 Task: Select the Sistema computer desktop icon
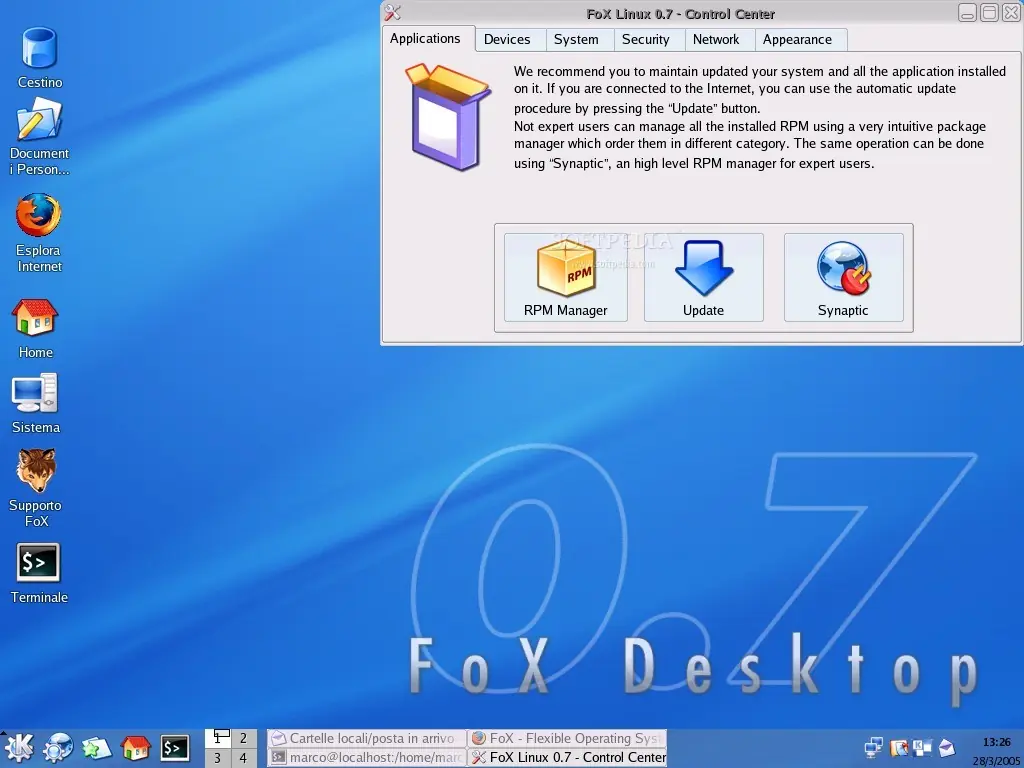tap(35, 404)
